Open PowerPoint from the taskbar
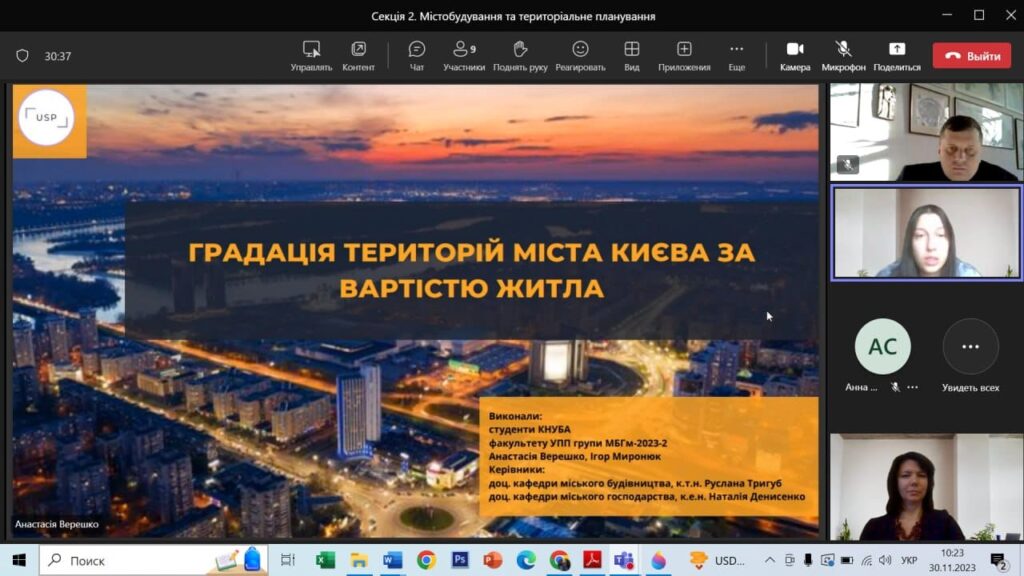The width and height of the screenshot is (1024, 576). (x=493, y=560)
